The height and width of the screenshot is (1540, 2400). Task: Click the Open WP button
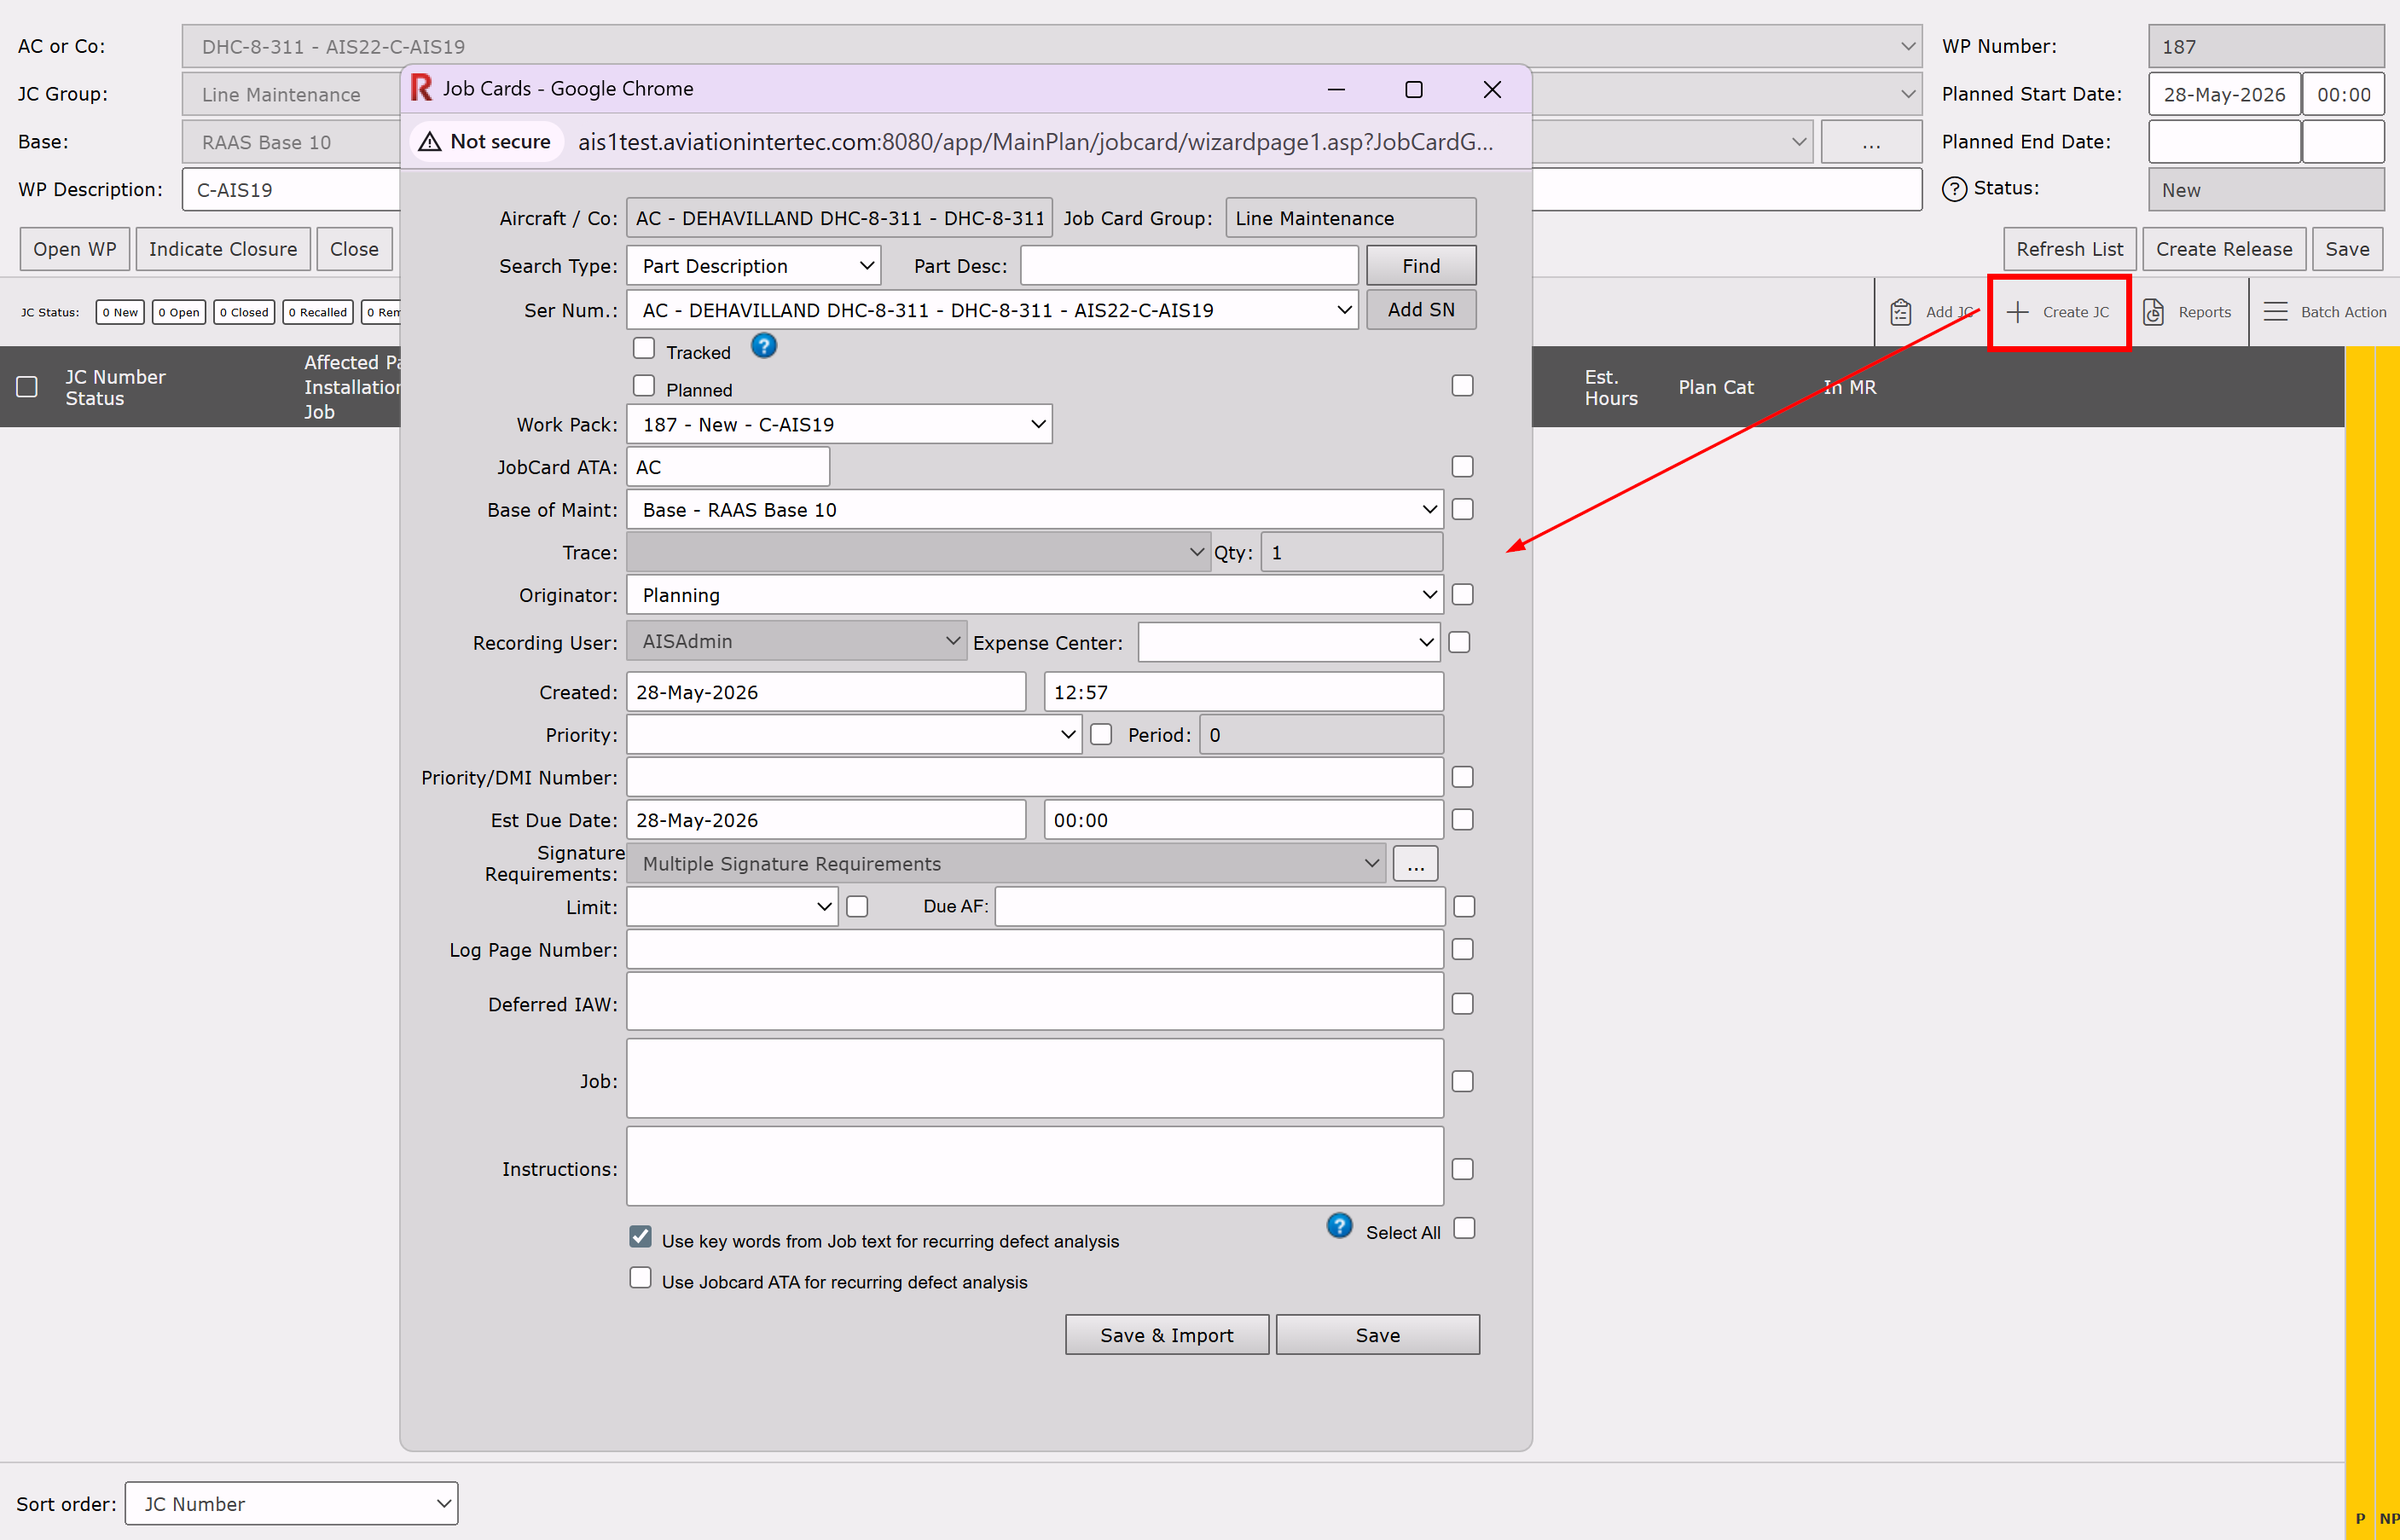75,249
